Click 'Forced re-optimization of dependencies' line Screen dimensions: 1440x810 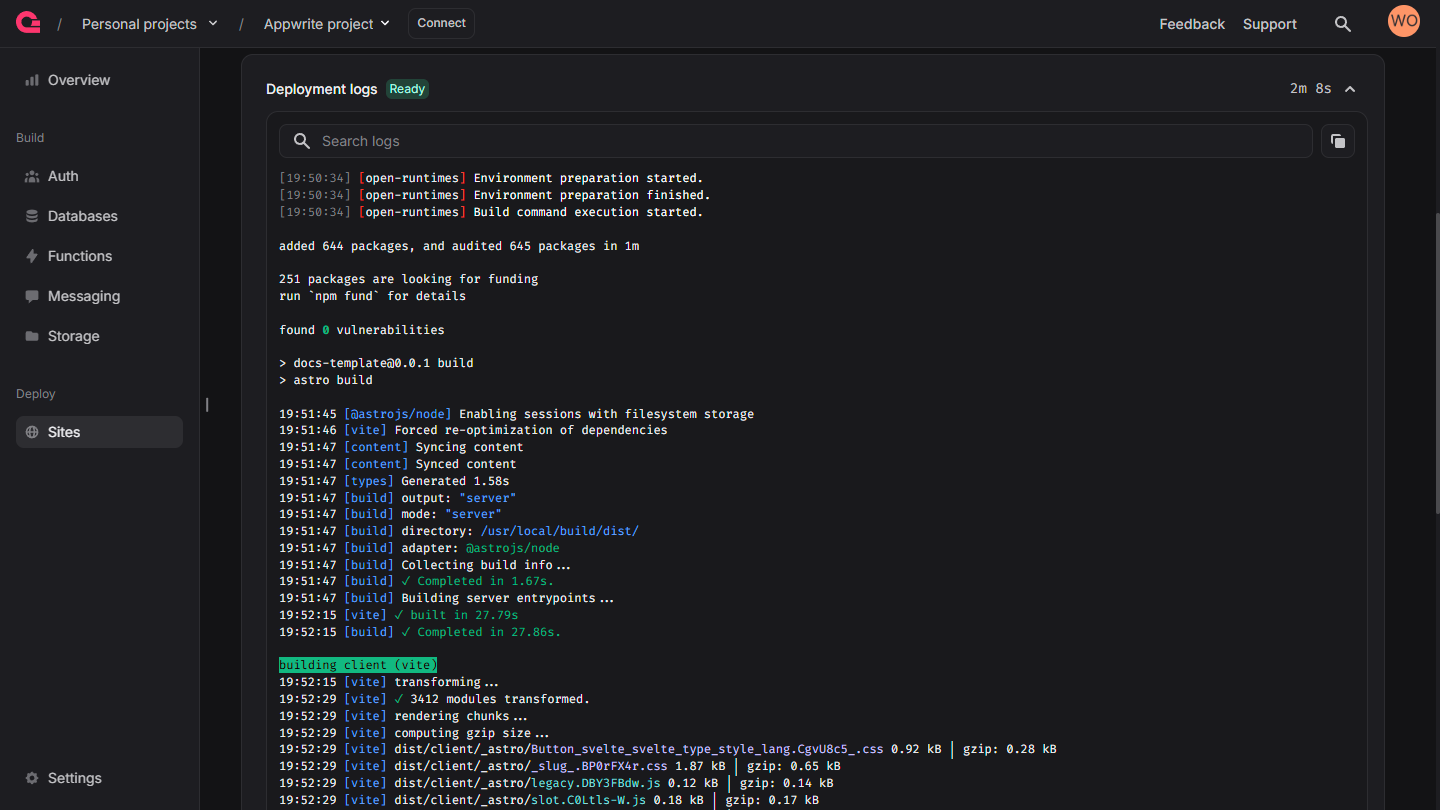473,430
